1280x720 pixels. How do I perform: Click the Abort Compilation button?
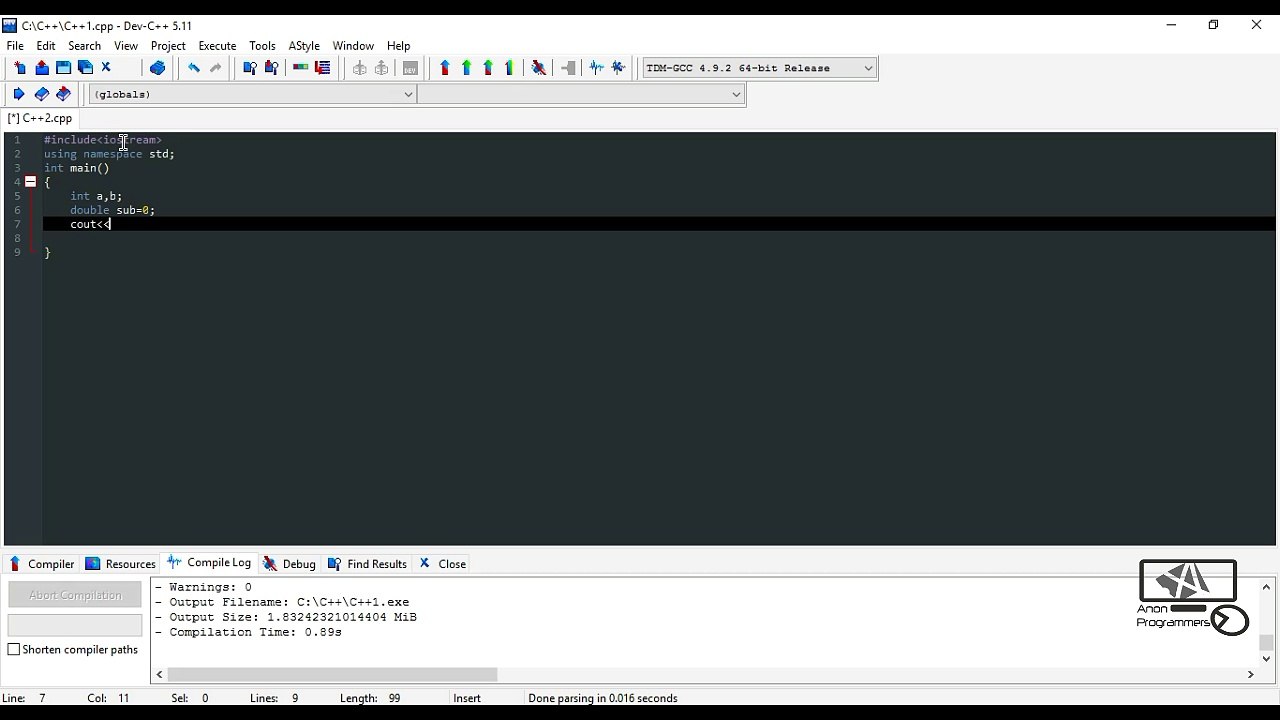click(75, 595)
